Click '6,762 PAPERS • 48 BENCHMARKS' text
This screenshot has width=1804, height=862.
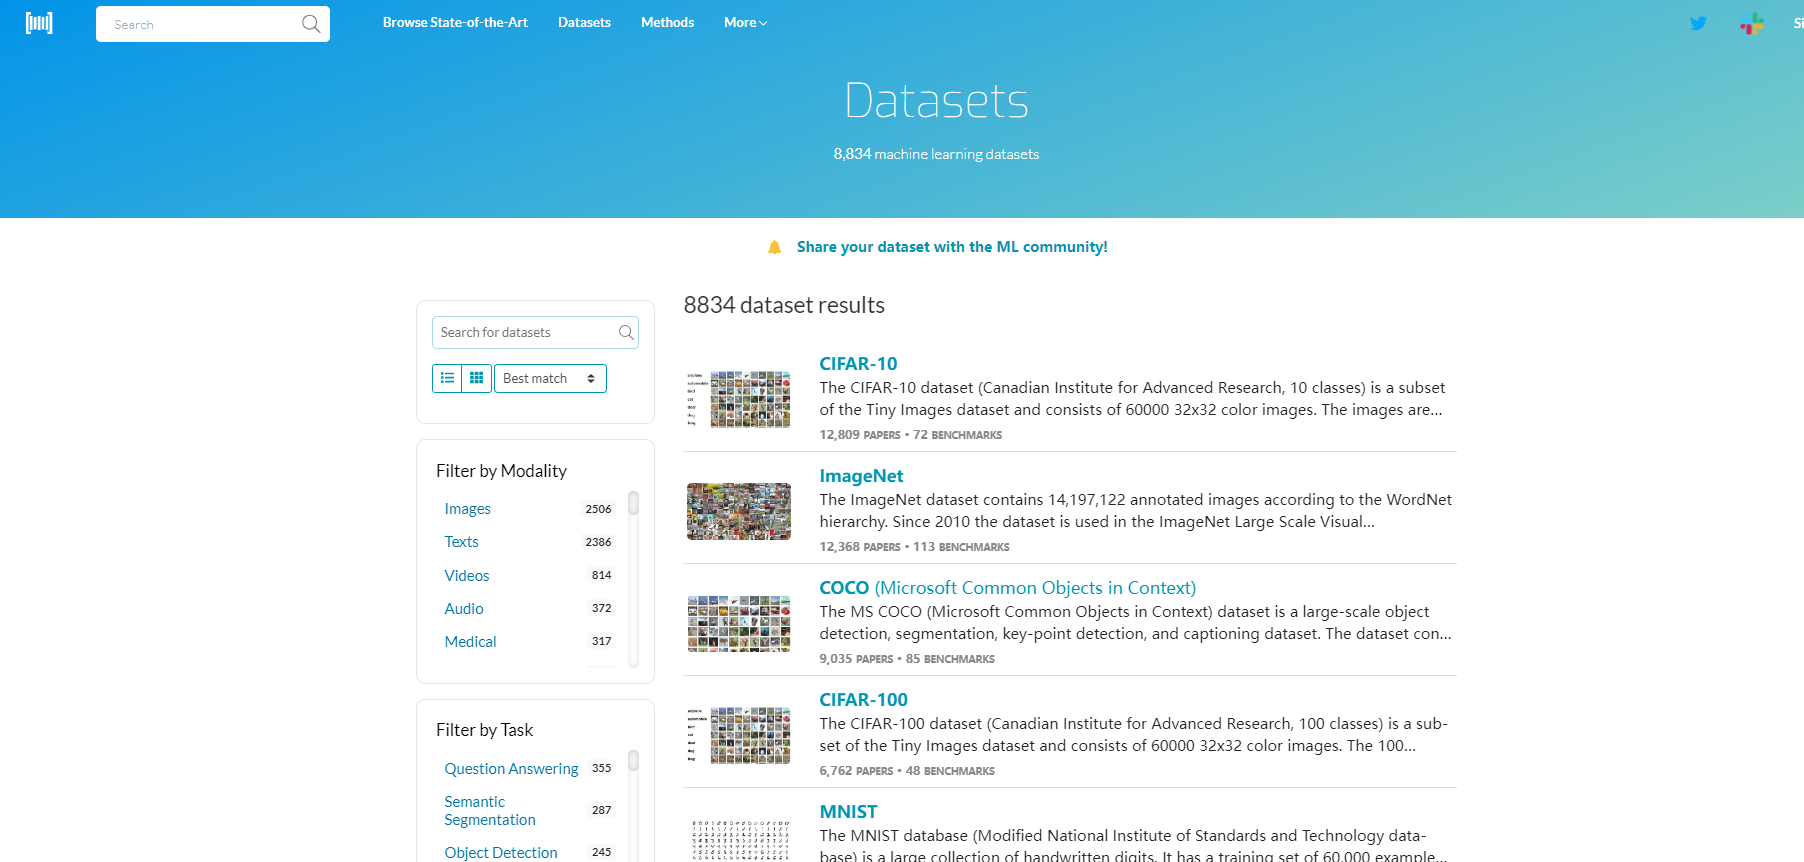coord(907,771)
